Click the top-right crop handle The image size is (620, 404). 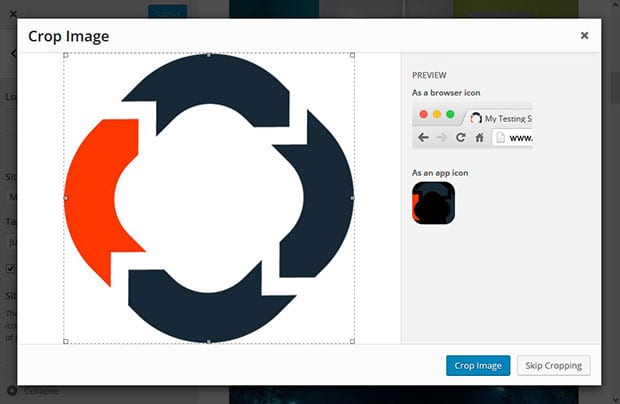pyautogui.click(x=352, y=55)
